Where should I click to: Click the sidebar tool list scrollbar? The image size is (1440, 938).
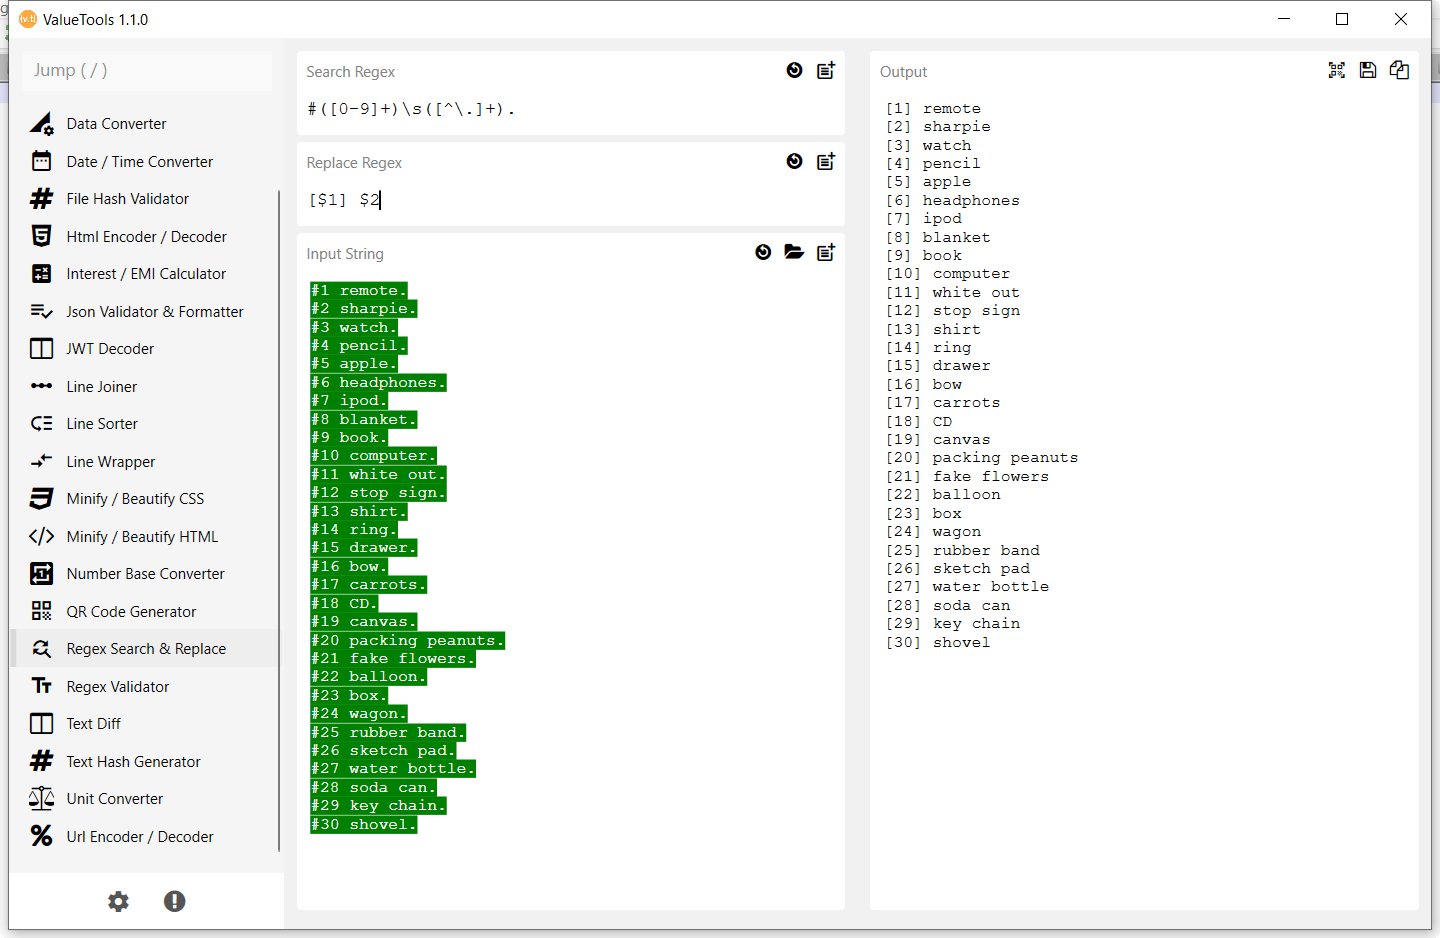coord(279,520)
